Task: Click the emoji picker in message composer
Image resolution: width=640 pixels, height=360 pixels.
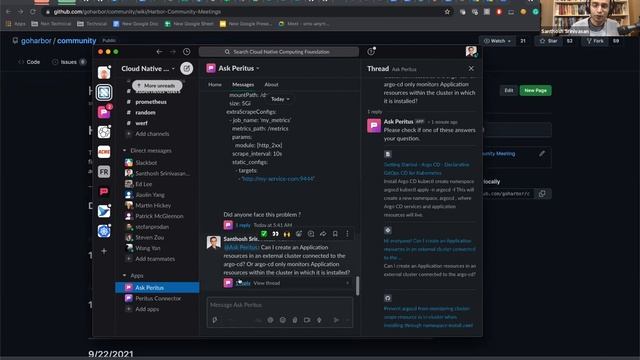Action: pyautogui.click(x=282, y=320)
